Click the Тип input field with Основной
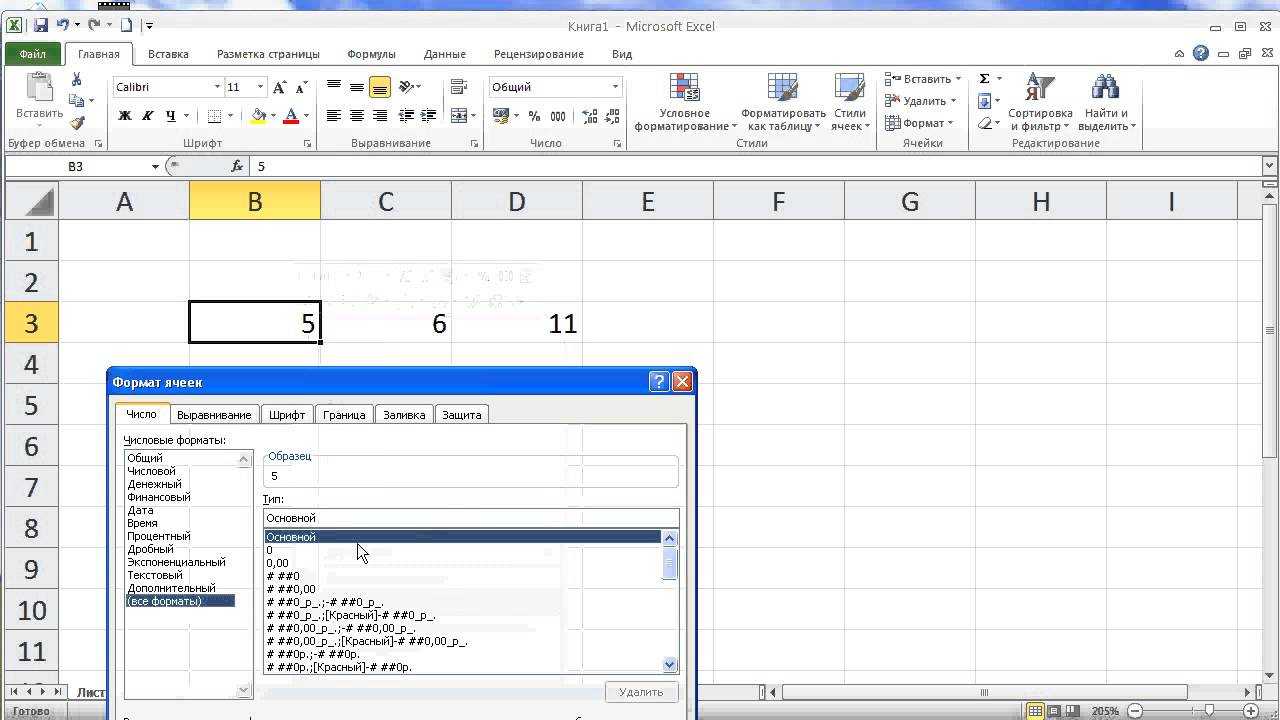 click(x=471, y=518)
